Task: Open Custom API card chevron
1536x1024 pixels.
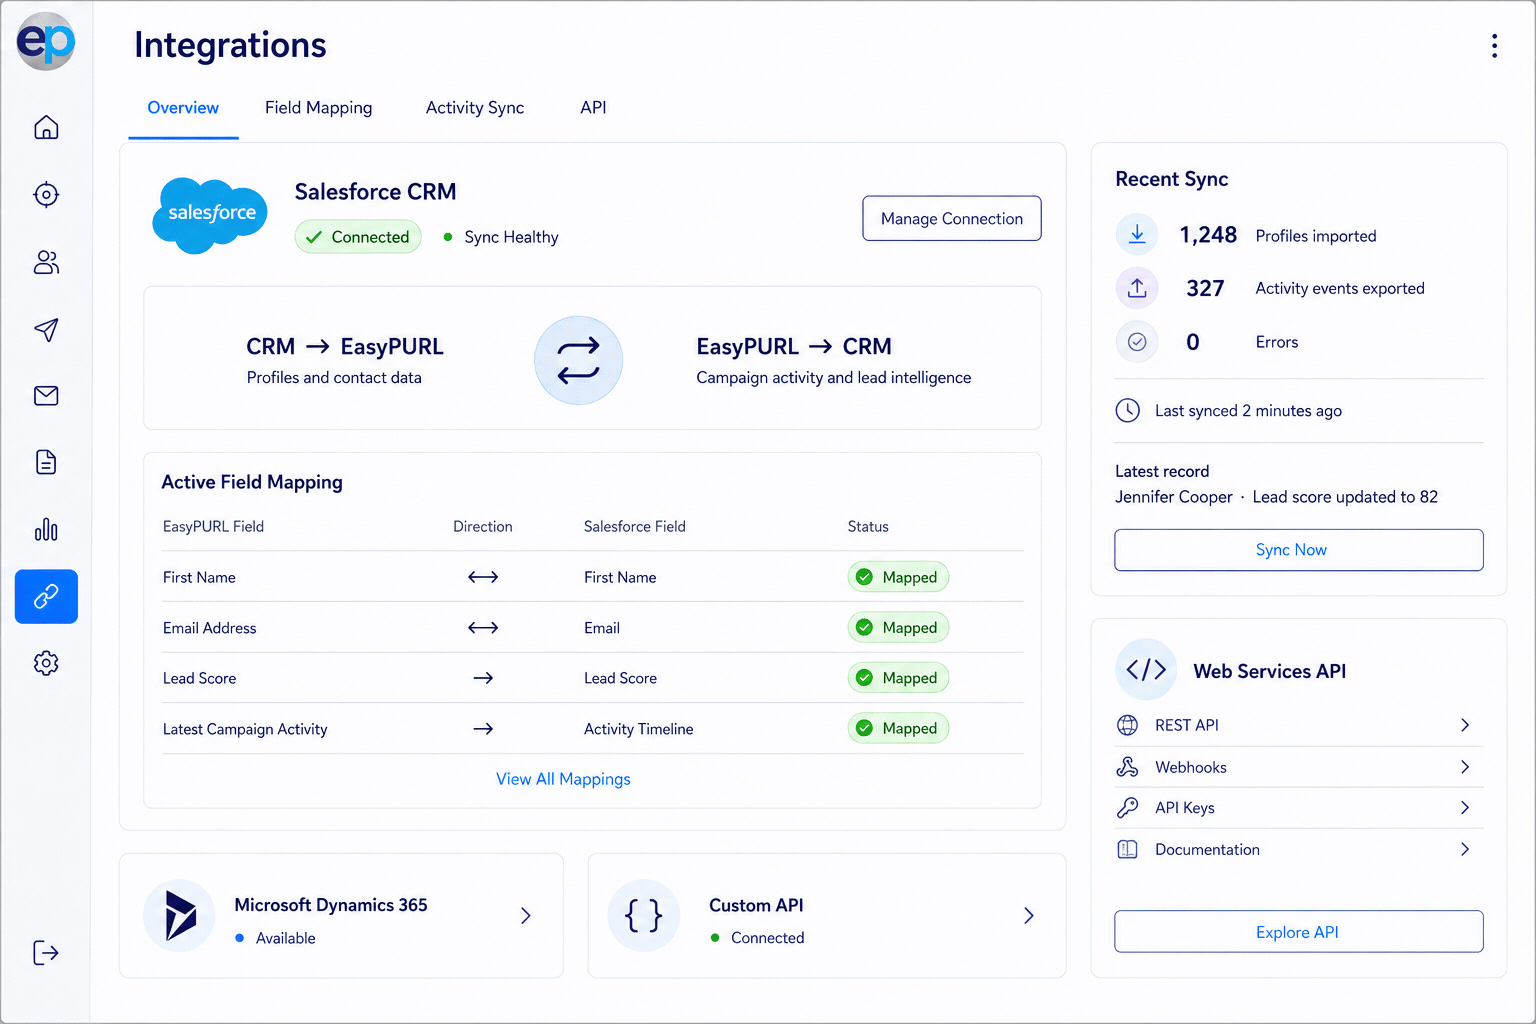Action: click(1029, 915)
